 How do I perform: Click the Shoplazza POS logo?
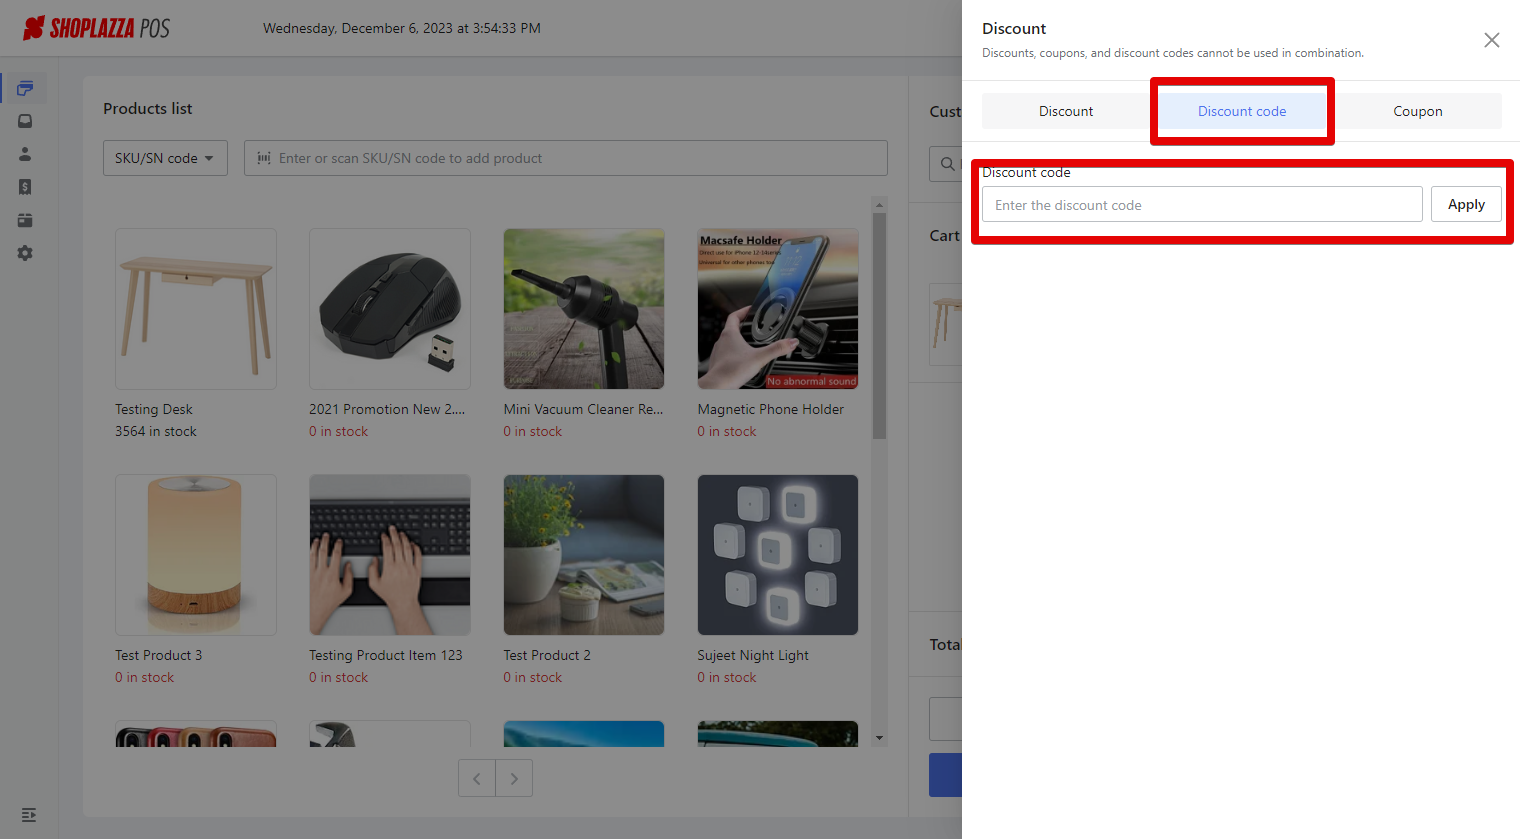pyautogui.click(x=96, y=28)
